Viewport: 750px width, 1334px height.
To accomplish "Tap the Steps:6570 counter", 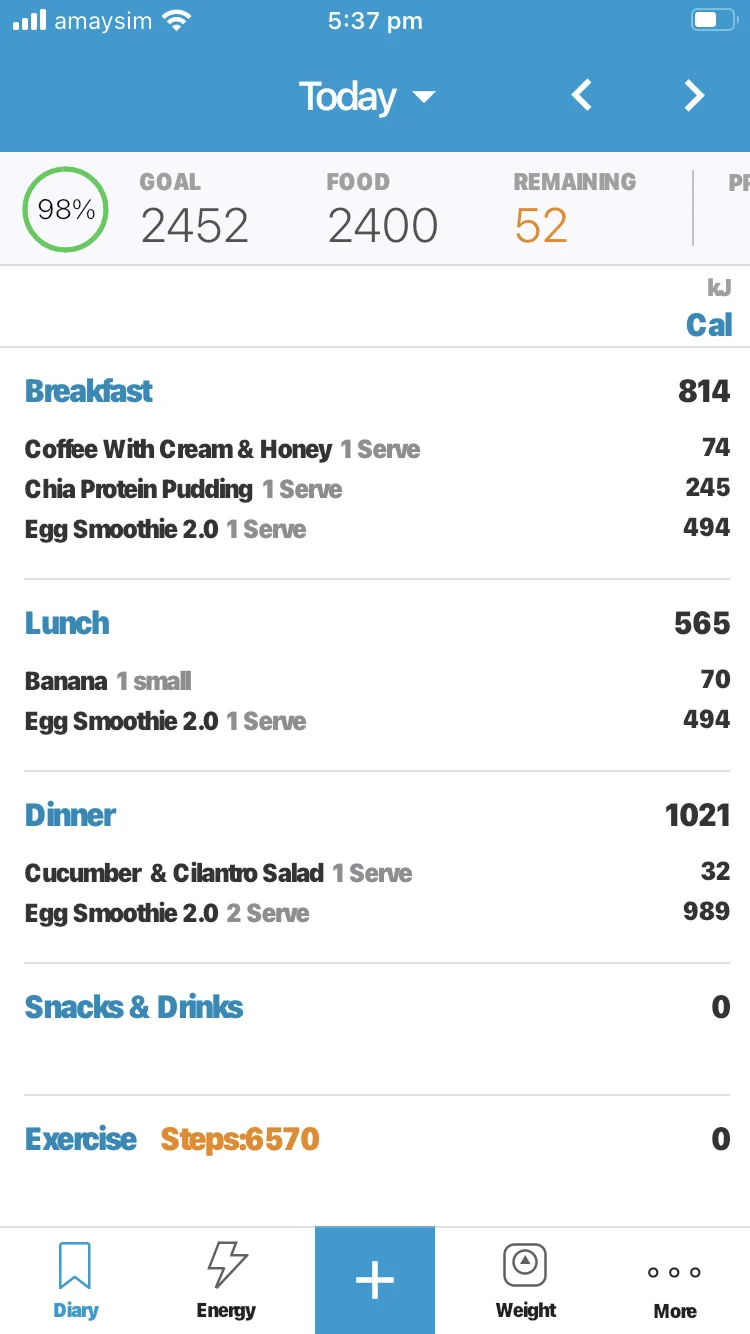I will pos(240,1139).
